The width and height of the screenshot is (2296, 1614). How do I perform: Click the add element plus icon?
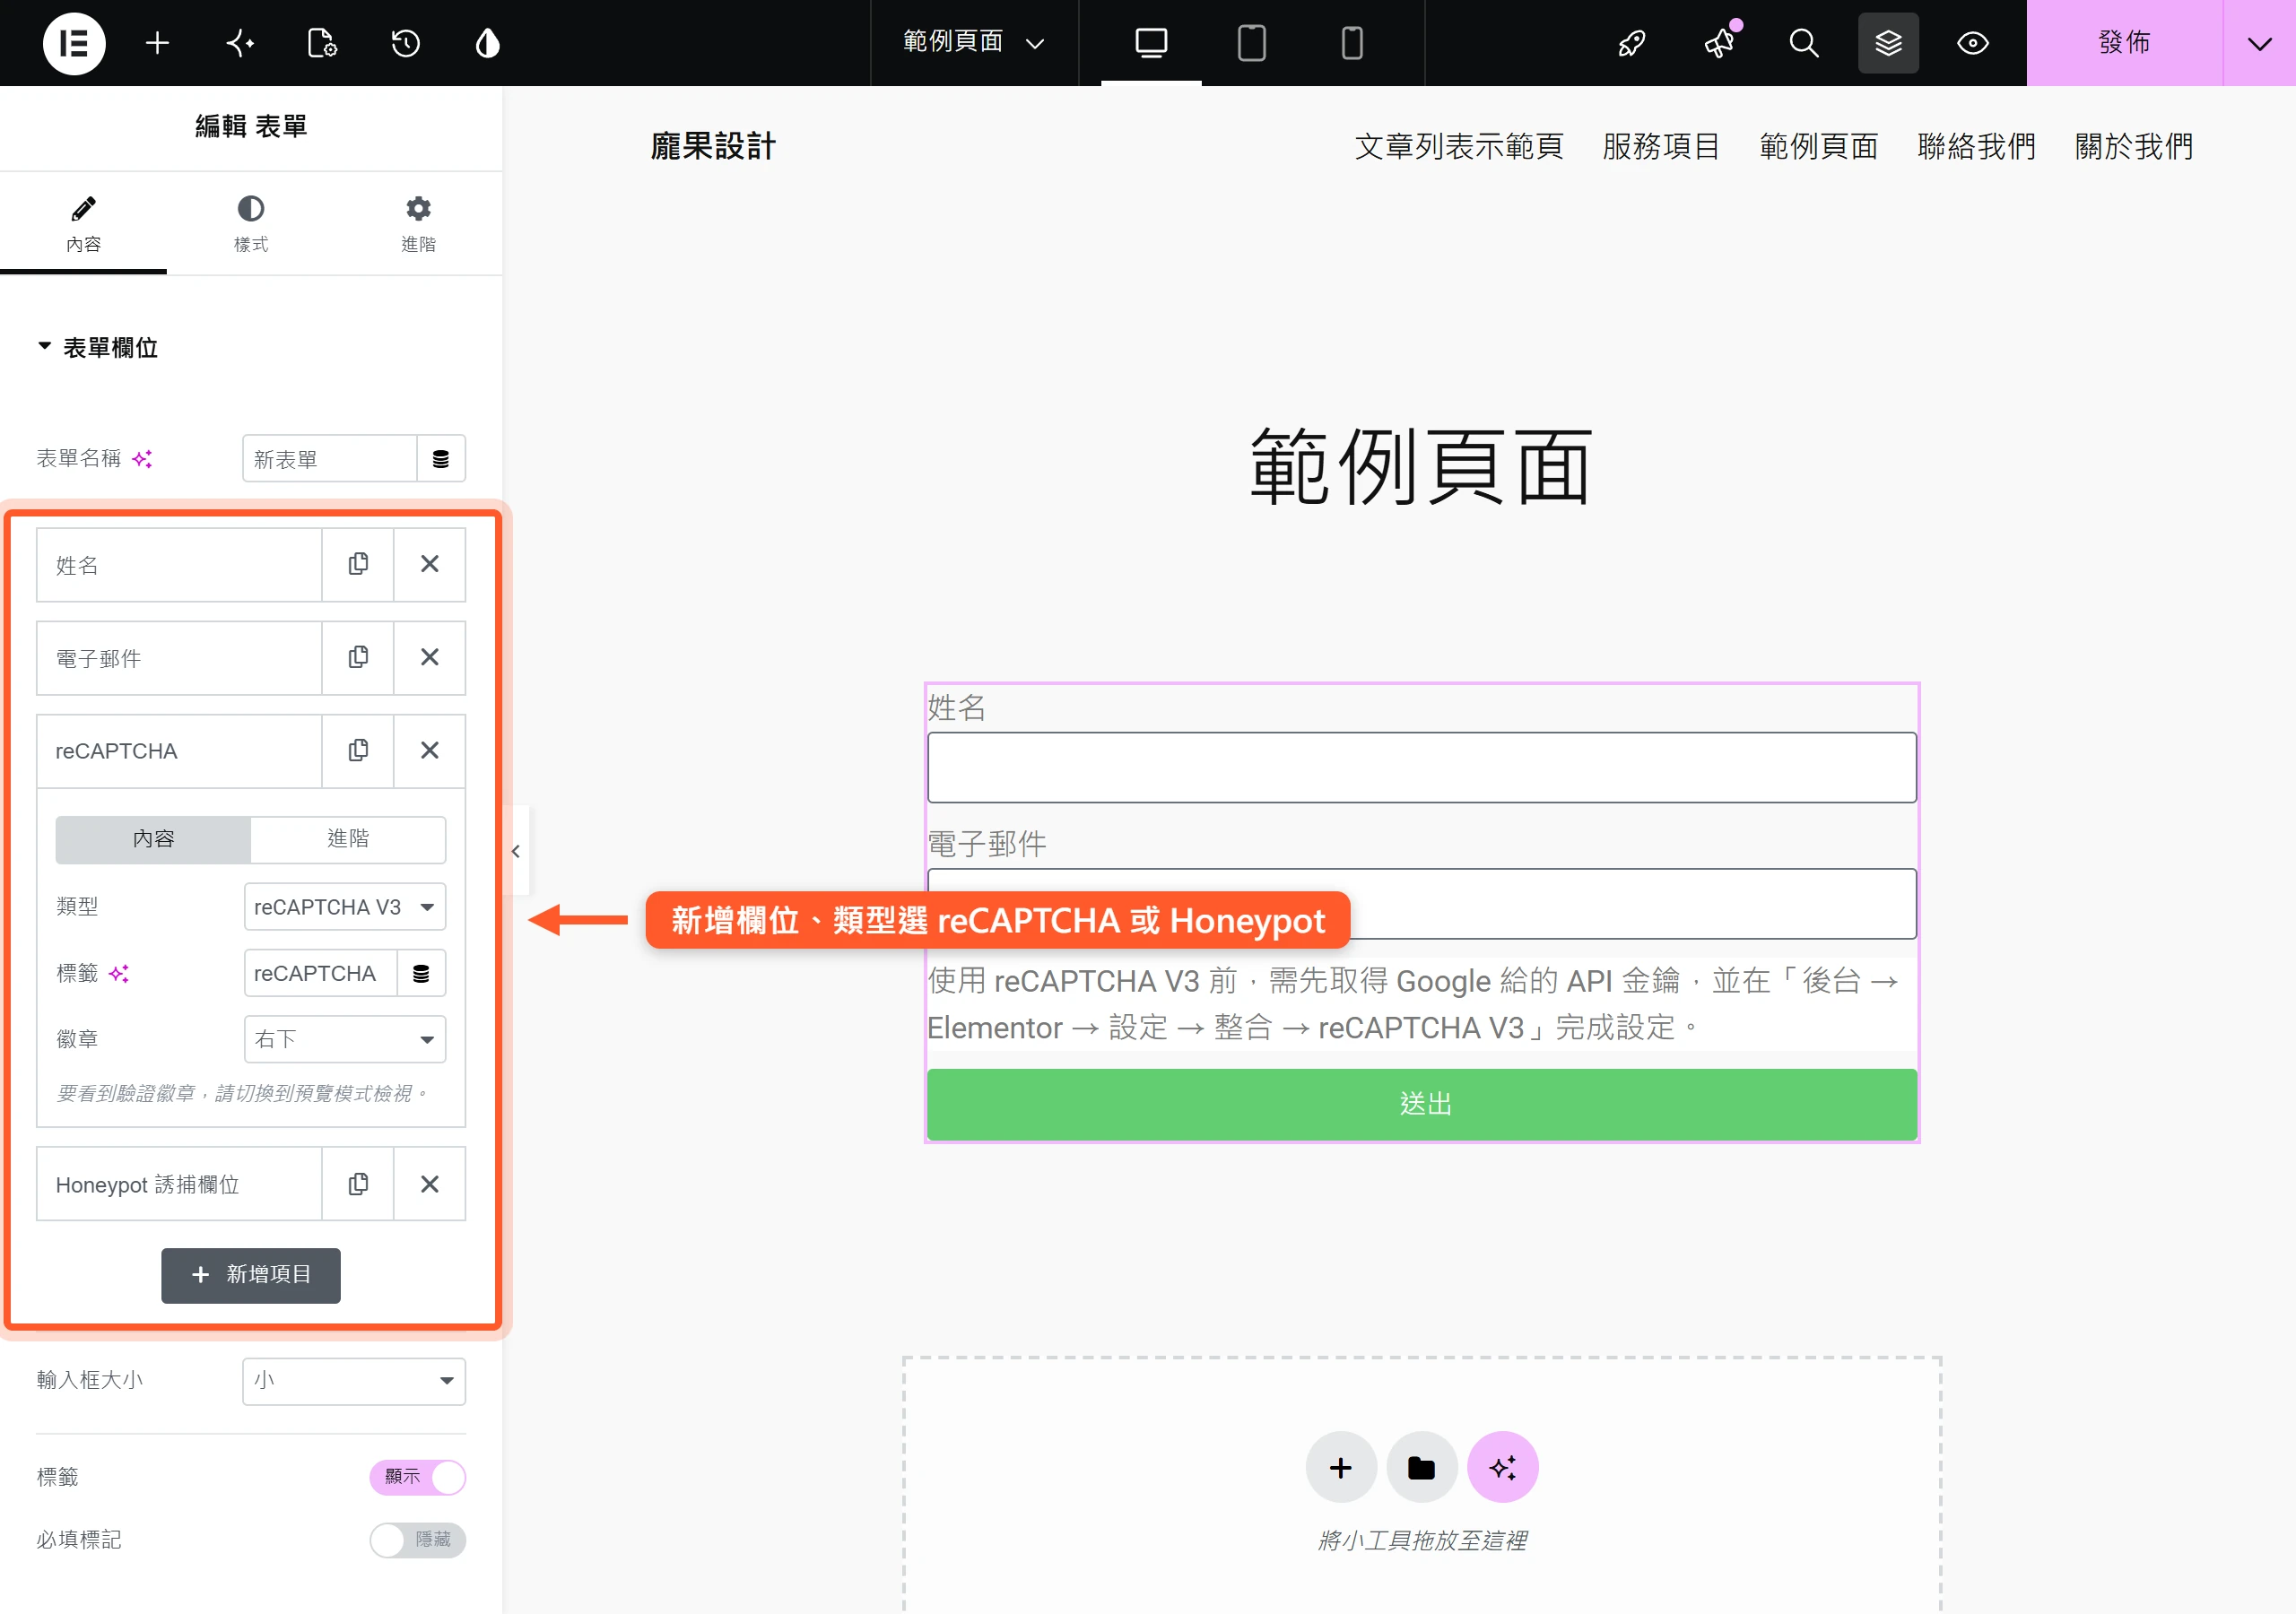point(157,43)
